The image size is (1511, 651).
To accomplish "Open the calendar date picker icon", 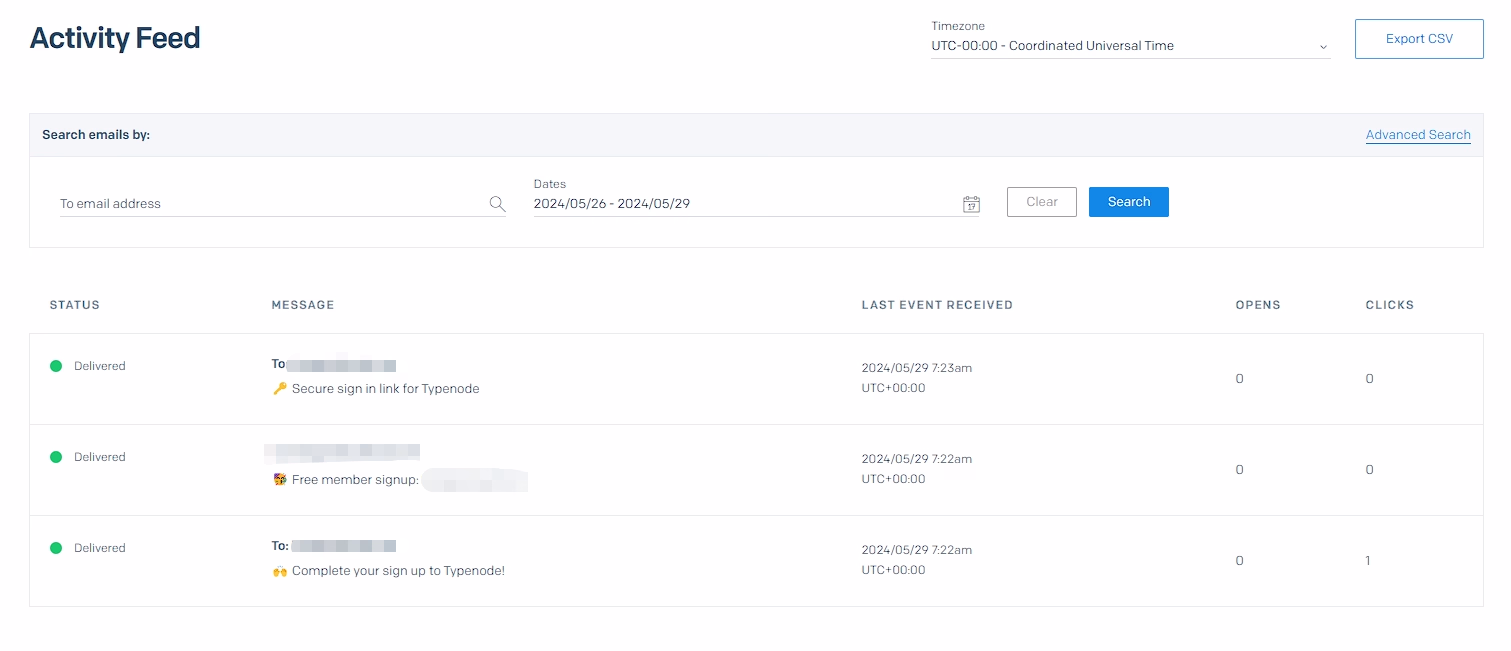I will pyautogui.click(x=971, y=204).
